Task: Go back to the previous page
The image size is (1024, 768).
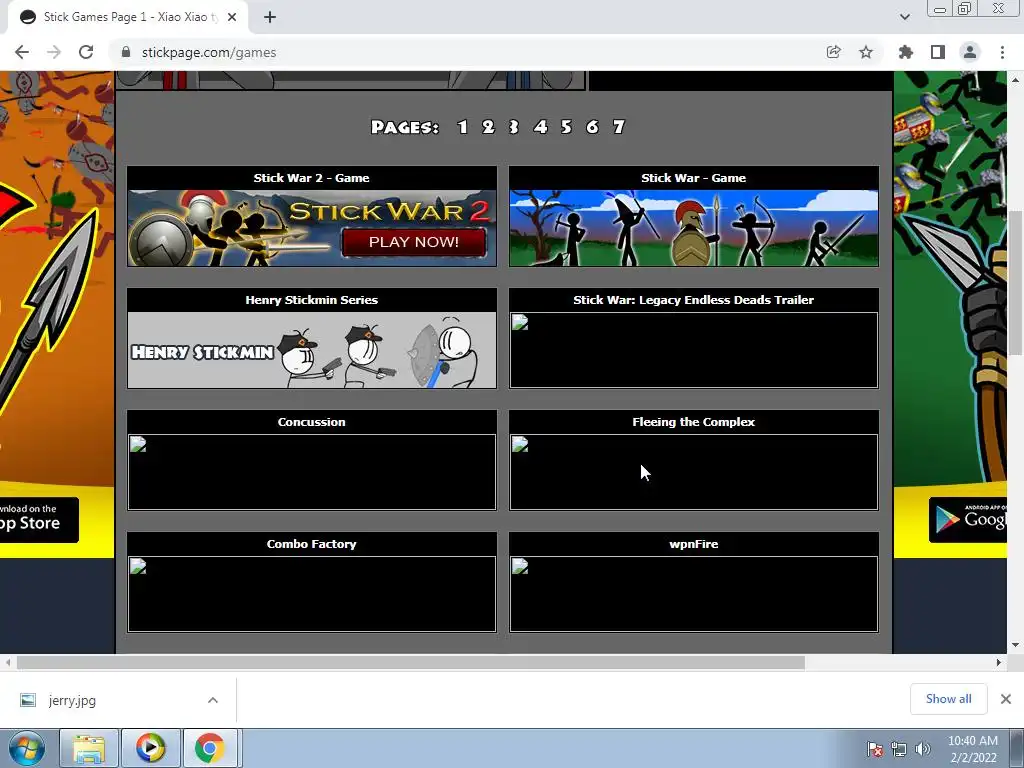Action: click(x=22, y=52)
